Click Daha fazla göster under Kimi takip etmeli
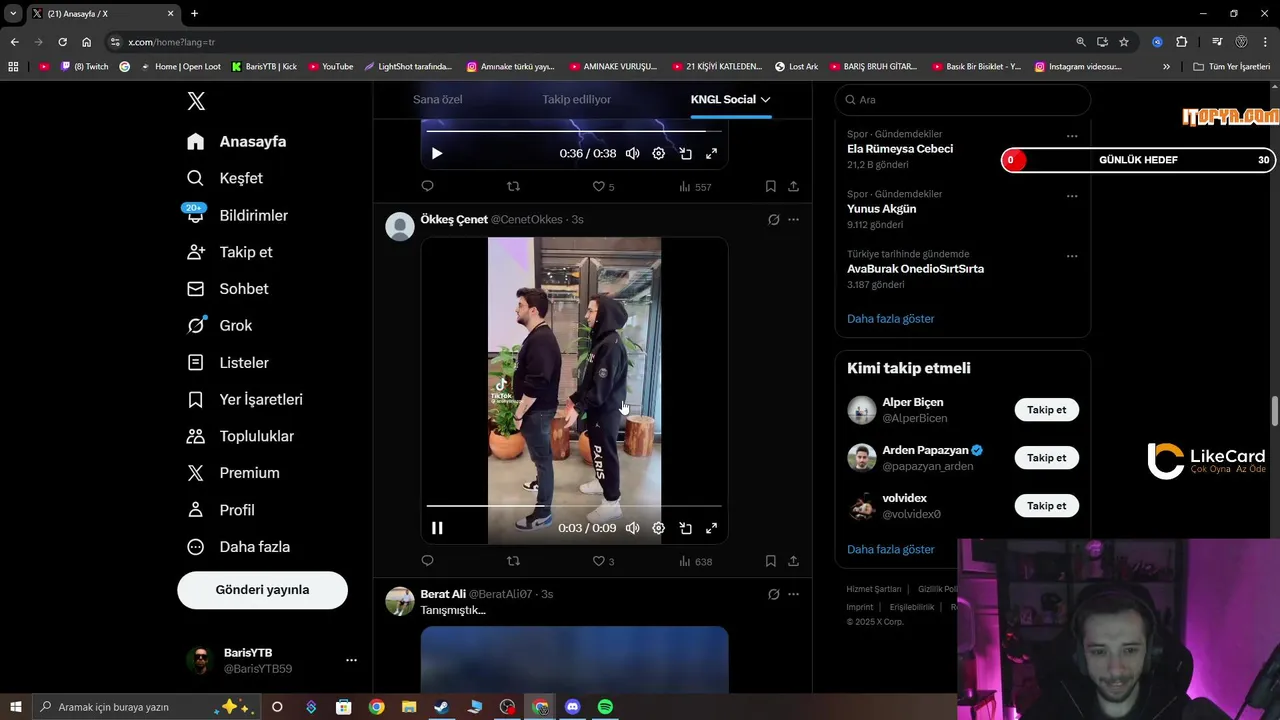The height and width of the screenshot is (720, 1280). point(890,550)
